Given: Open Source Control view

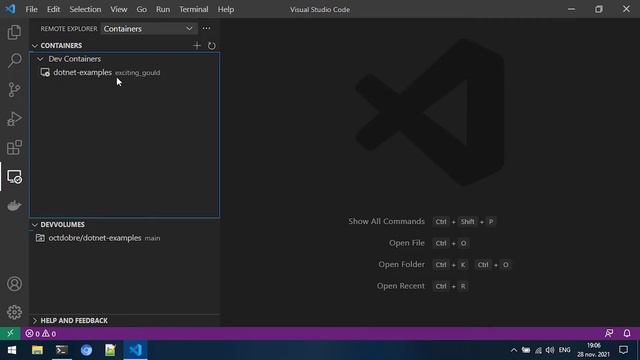Looking at the screenshot, I should [14, 90].
